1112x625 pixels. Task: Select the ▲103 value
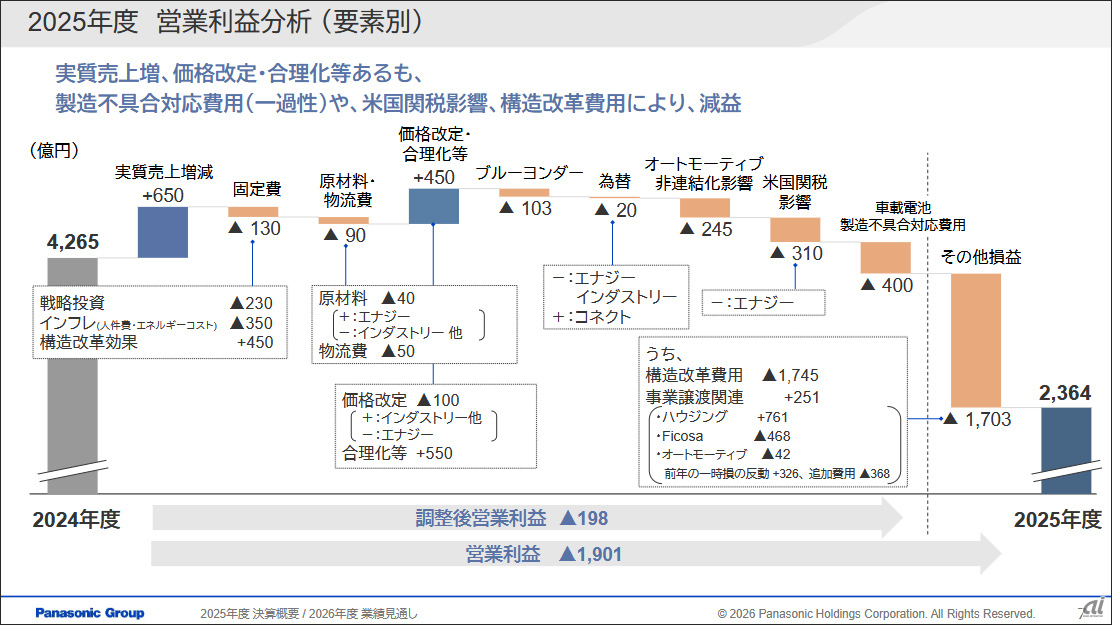(x=525, y=209)
